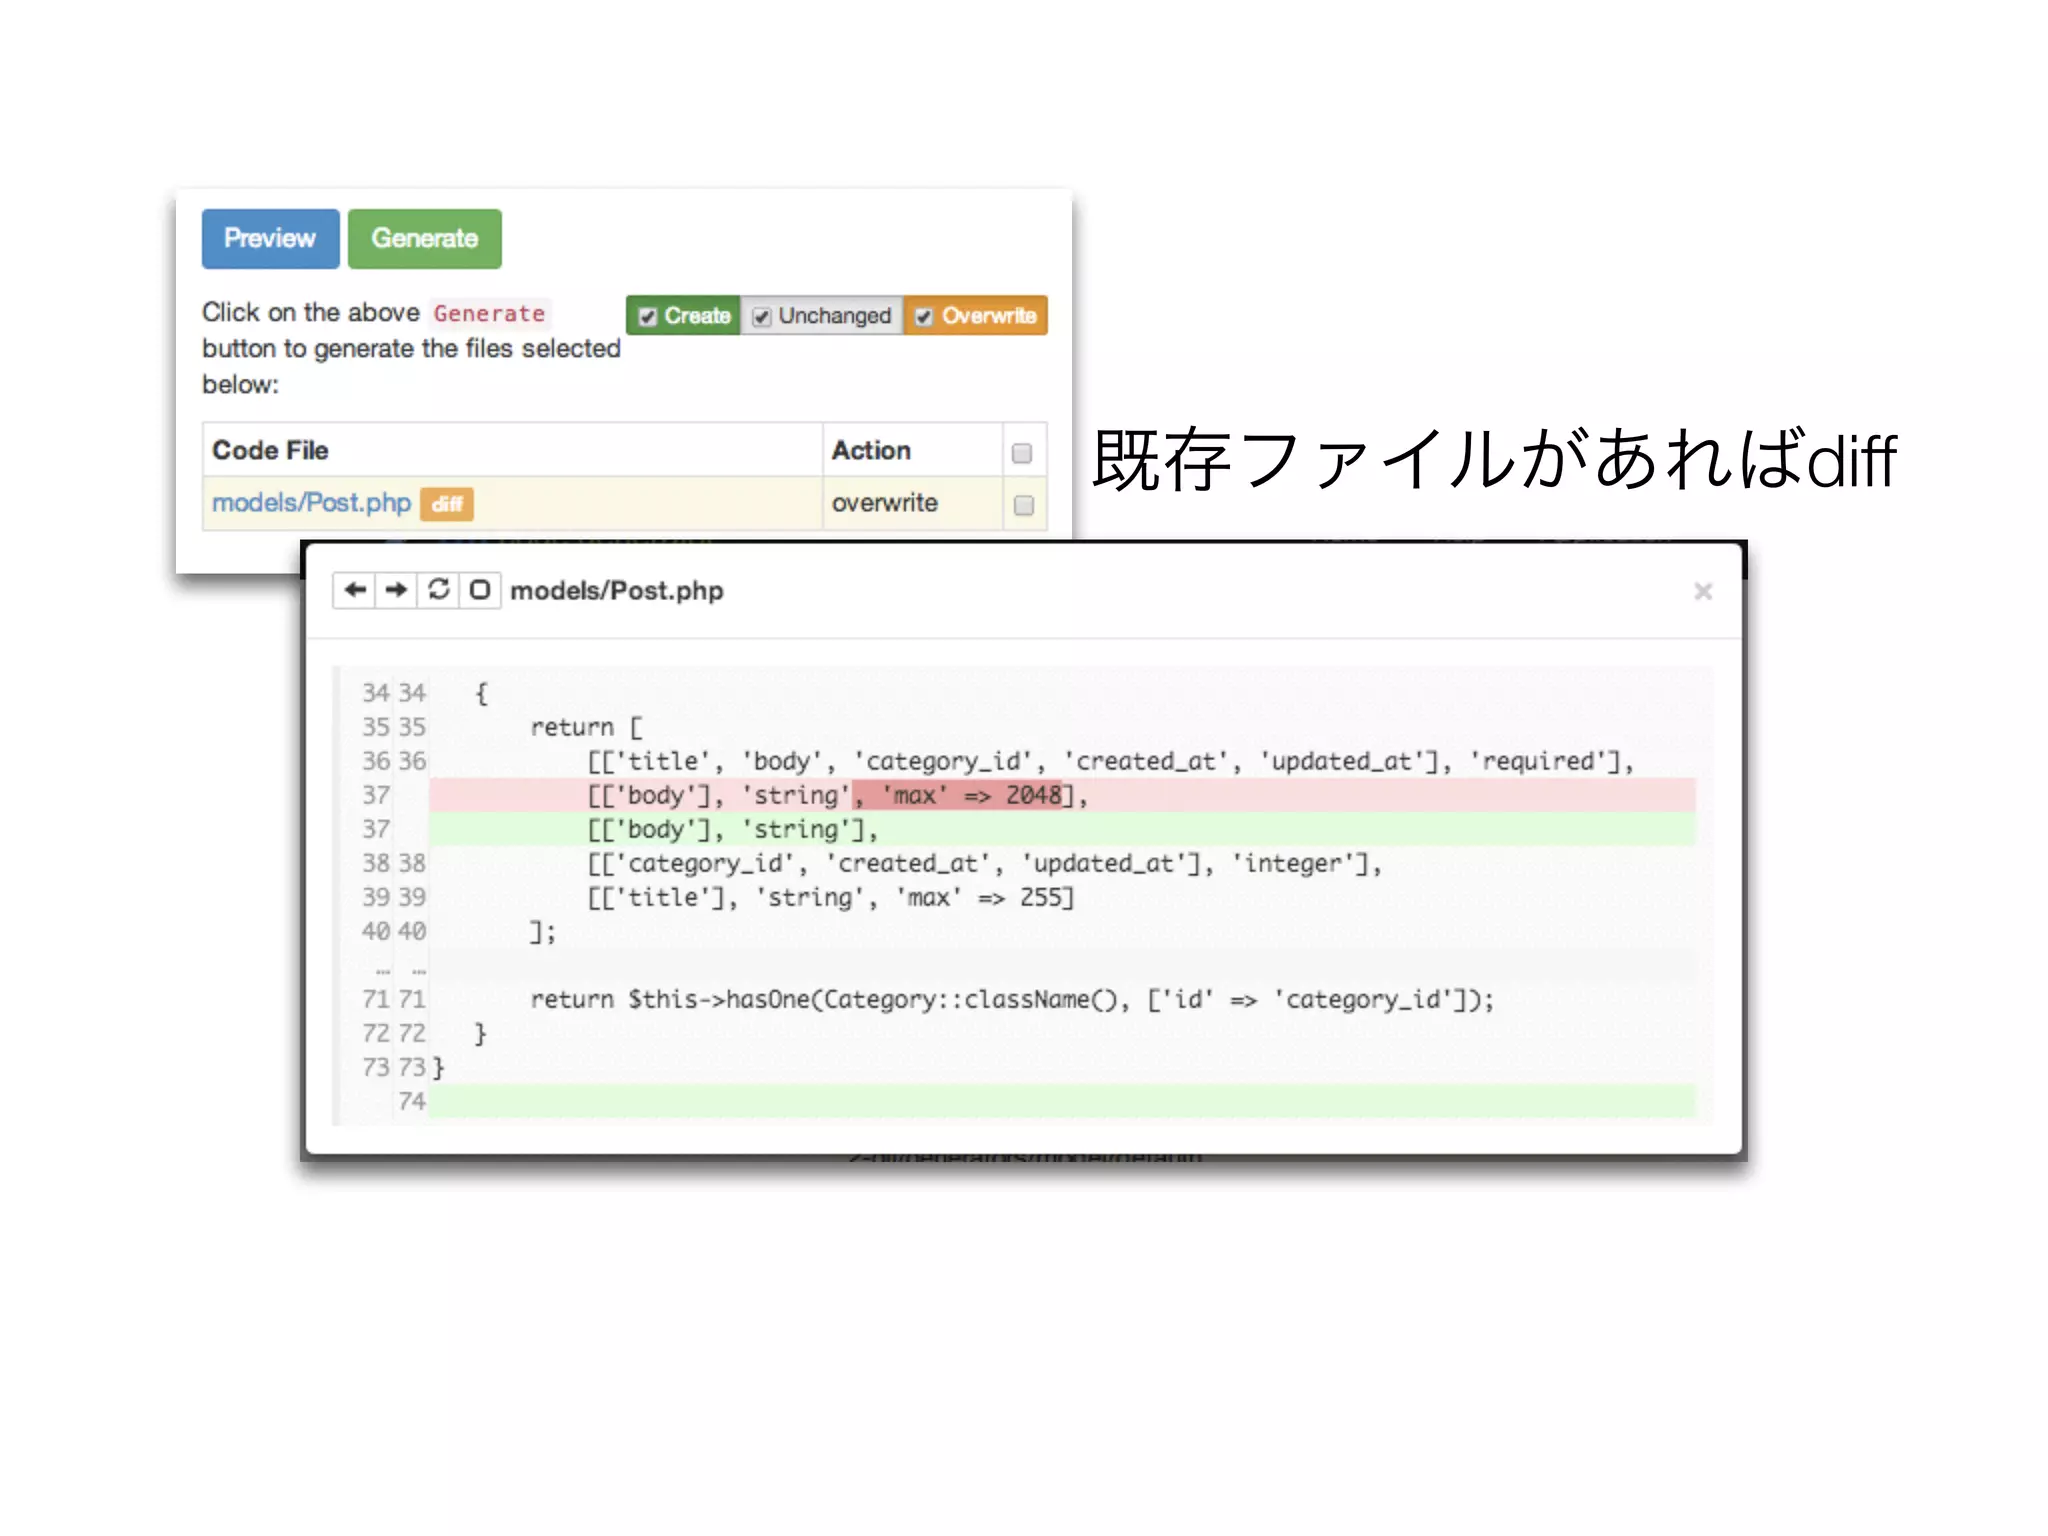The height and width of the screenshot is (1536, 2048).
Task: Click the square icon in diff toolbar
Action: 480,590
